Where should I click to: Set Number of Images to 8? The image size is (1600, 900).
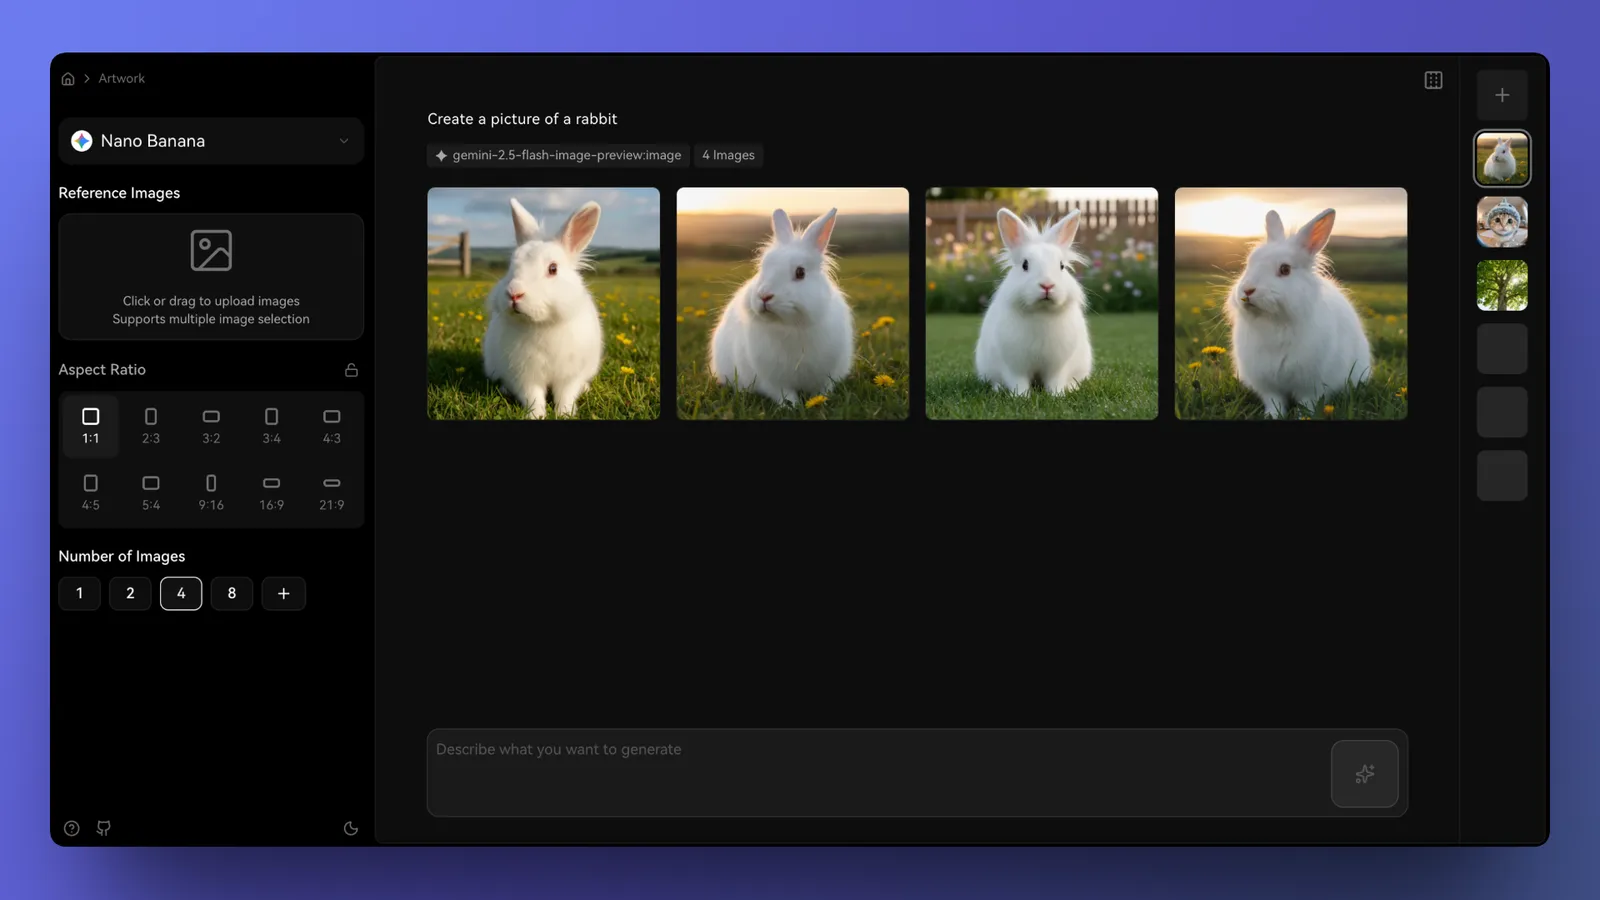pyautogui.click(x=232, y=593)
